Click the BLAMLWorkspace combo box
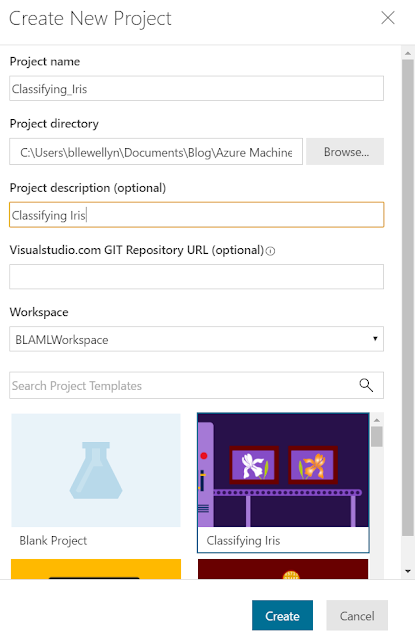This screenshot has height=640, width=415. (x=196, y=339)
